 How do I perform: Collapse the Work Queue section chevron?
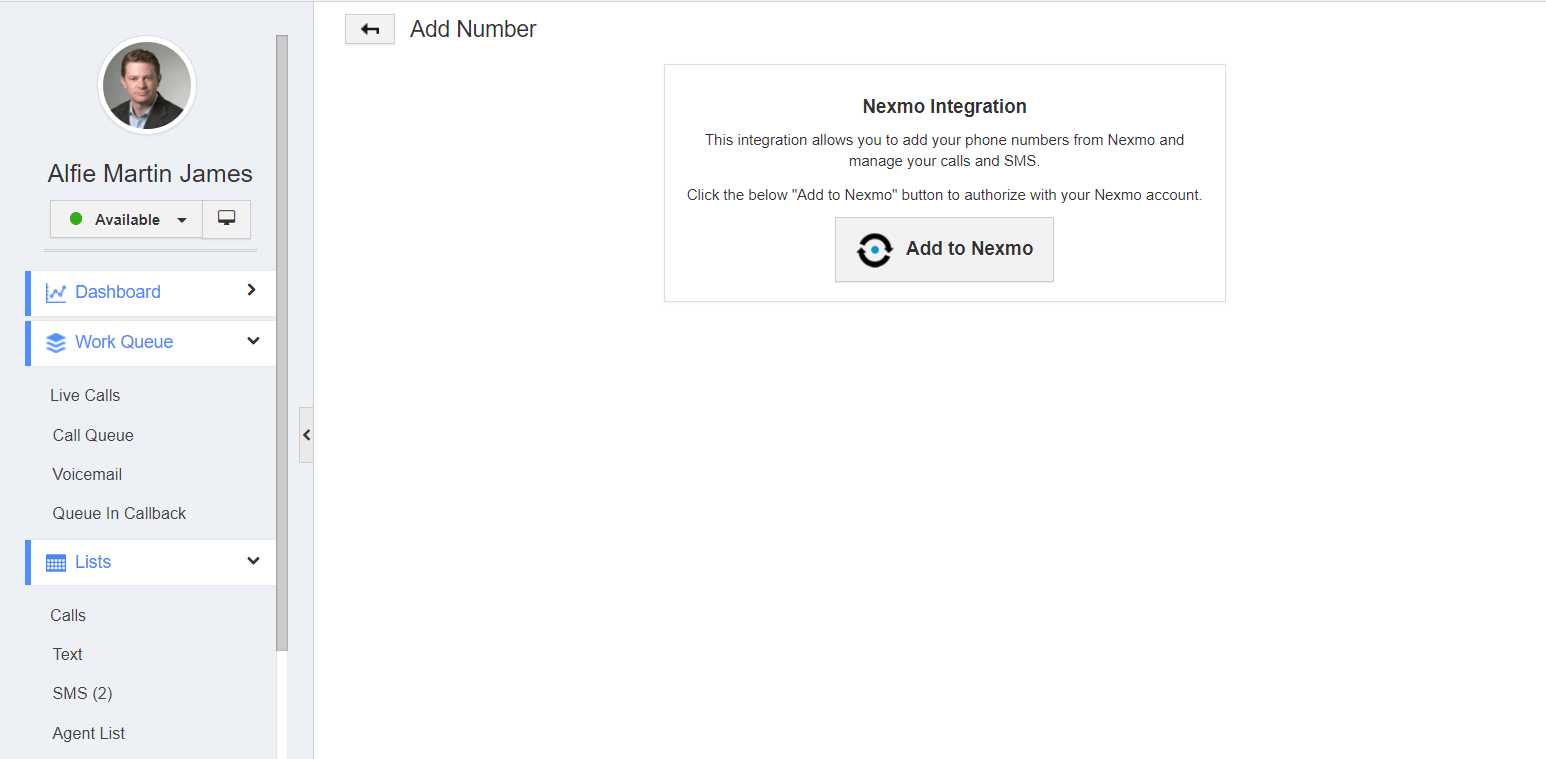pyautogui.click(x=253, y=341)
